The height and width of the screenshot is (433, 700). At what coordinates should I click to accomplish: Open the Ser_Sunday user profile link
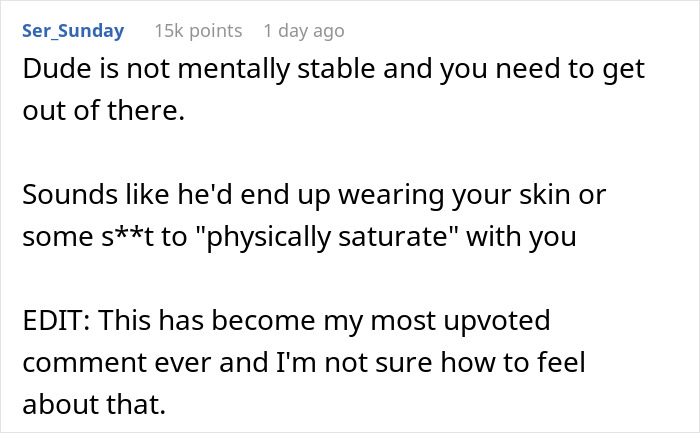72,31
